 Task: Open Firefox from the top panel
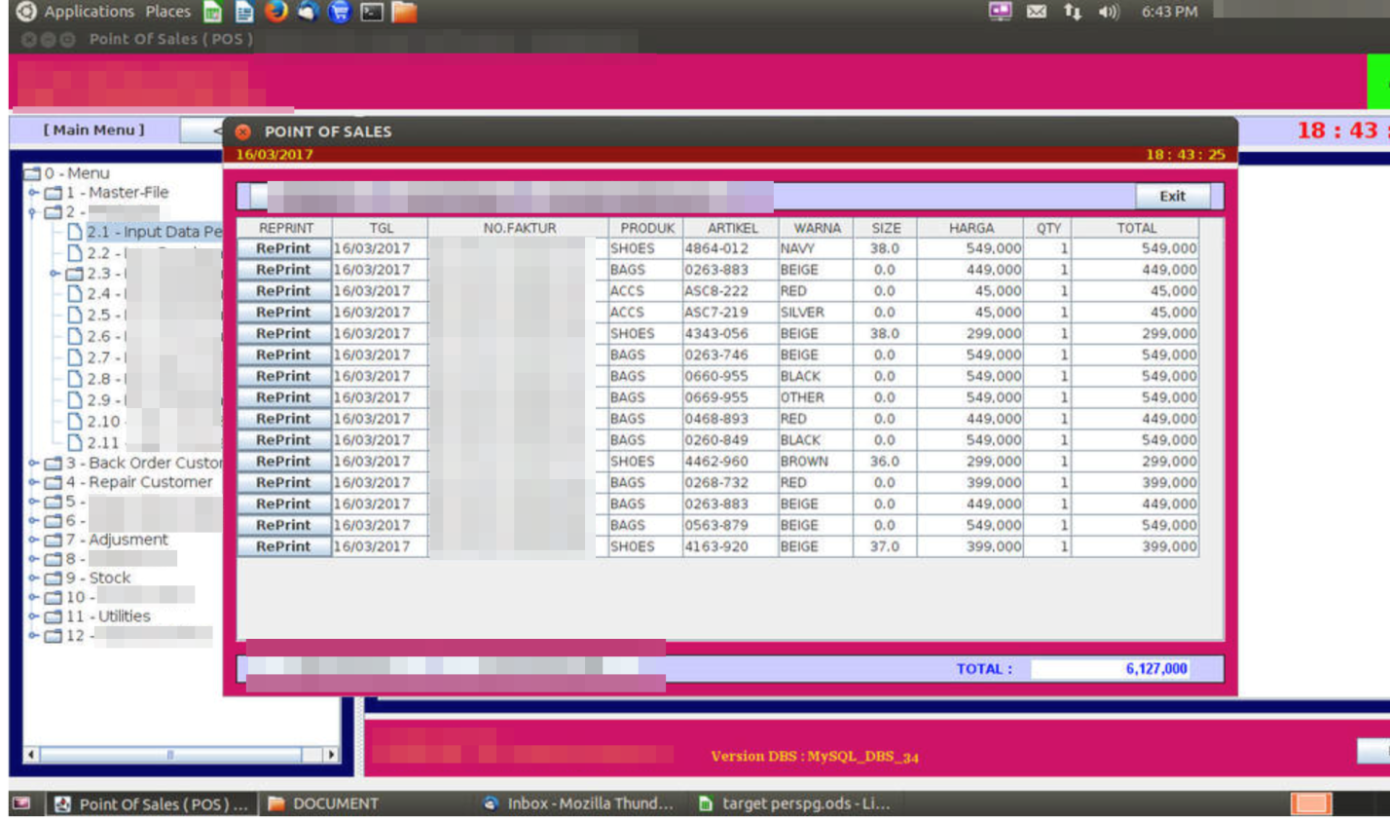coord(276,12)
